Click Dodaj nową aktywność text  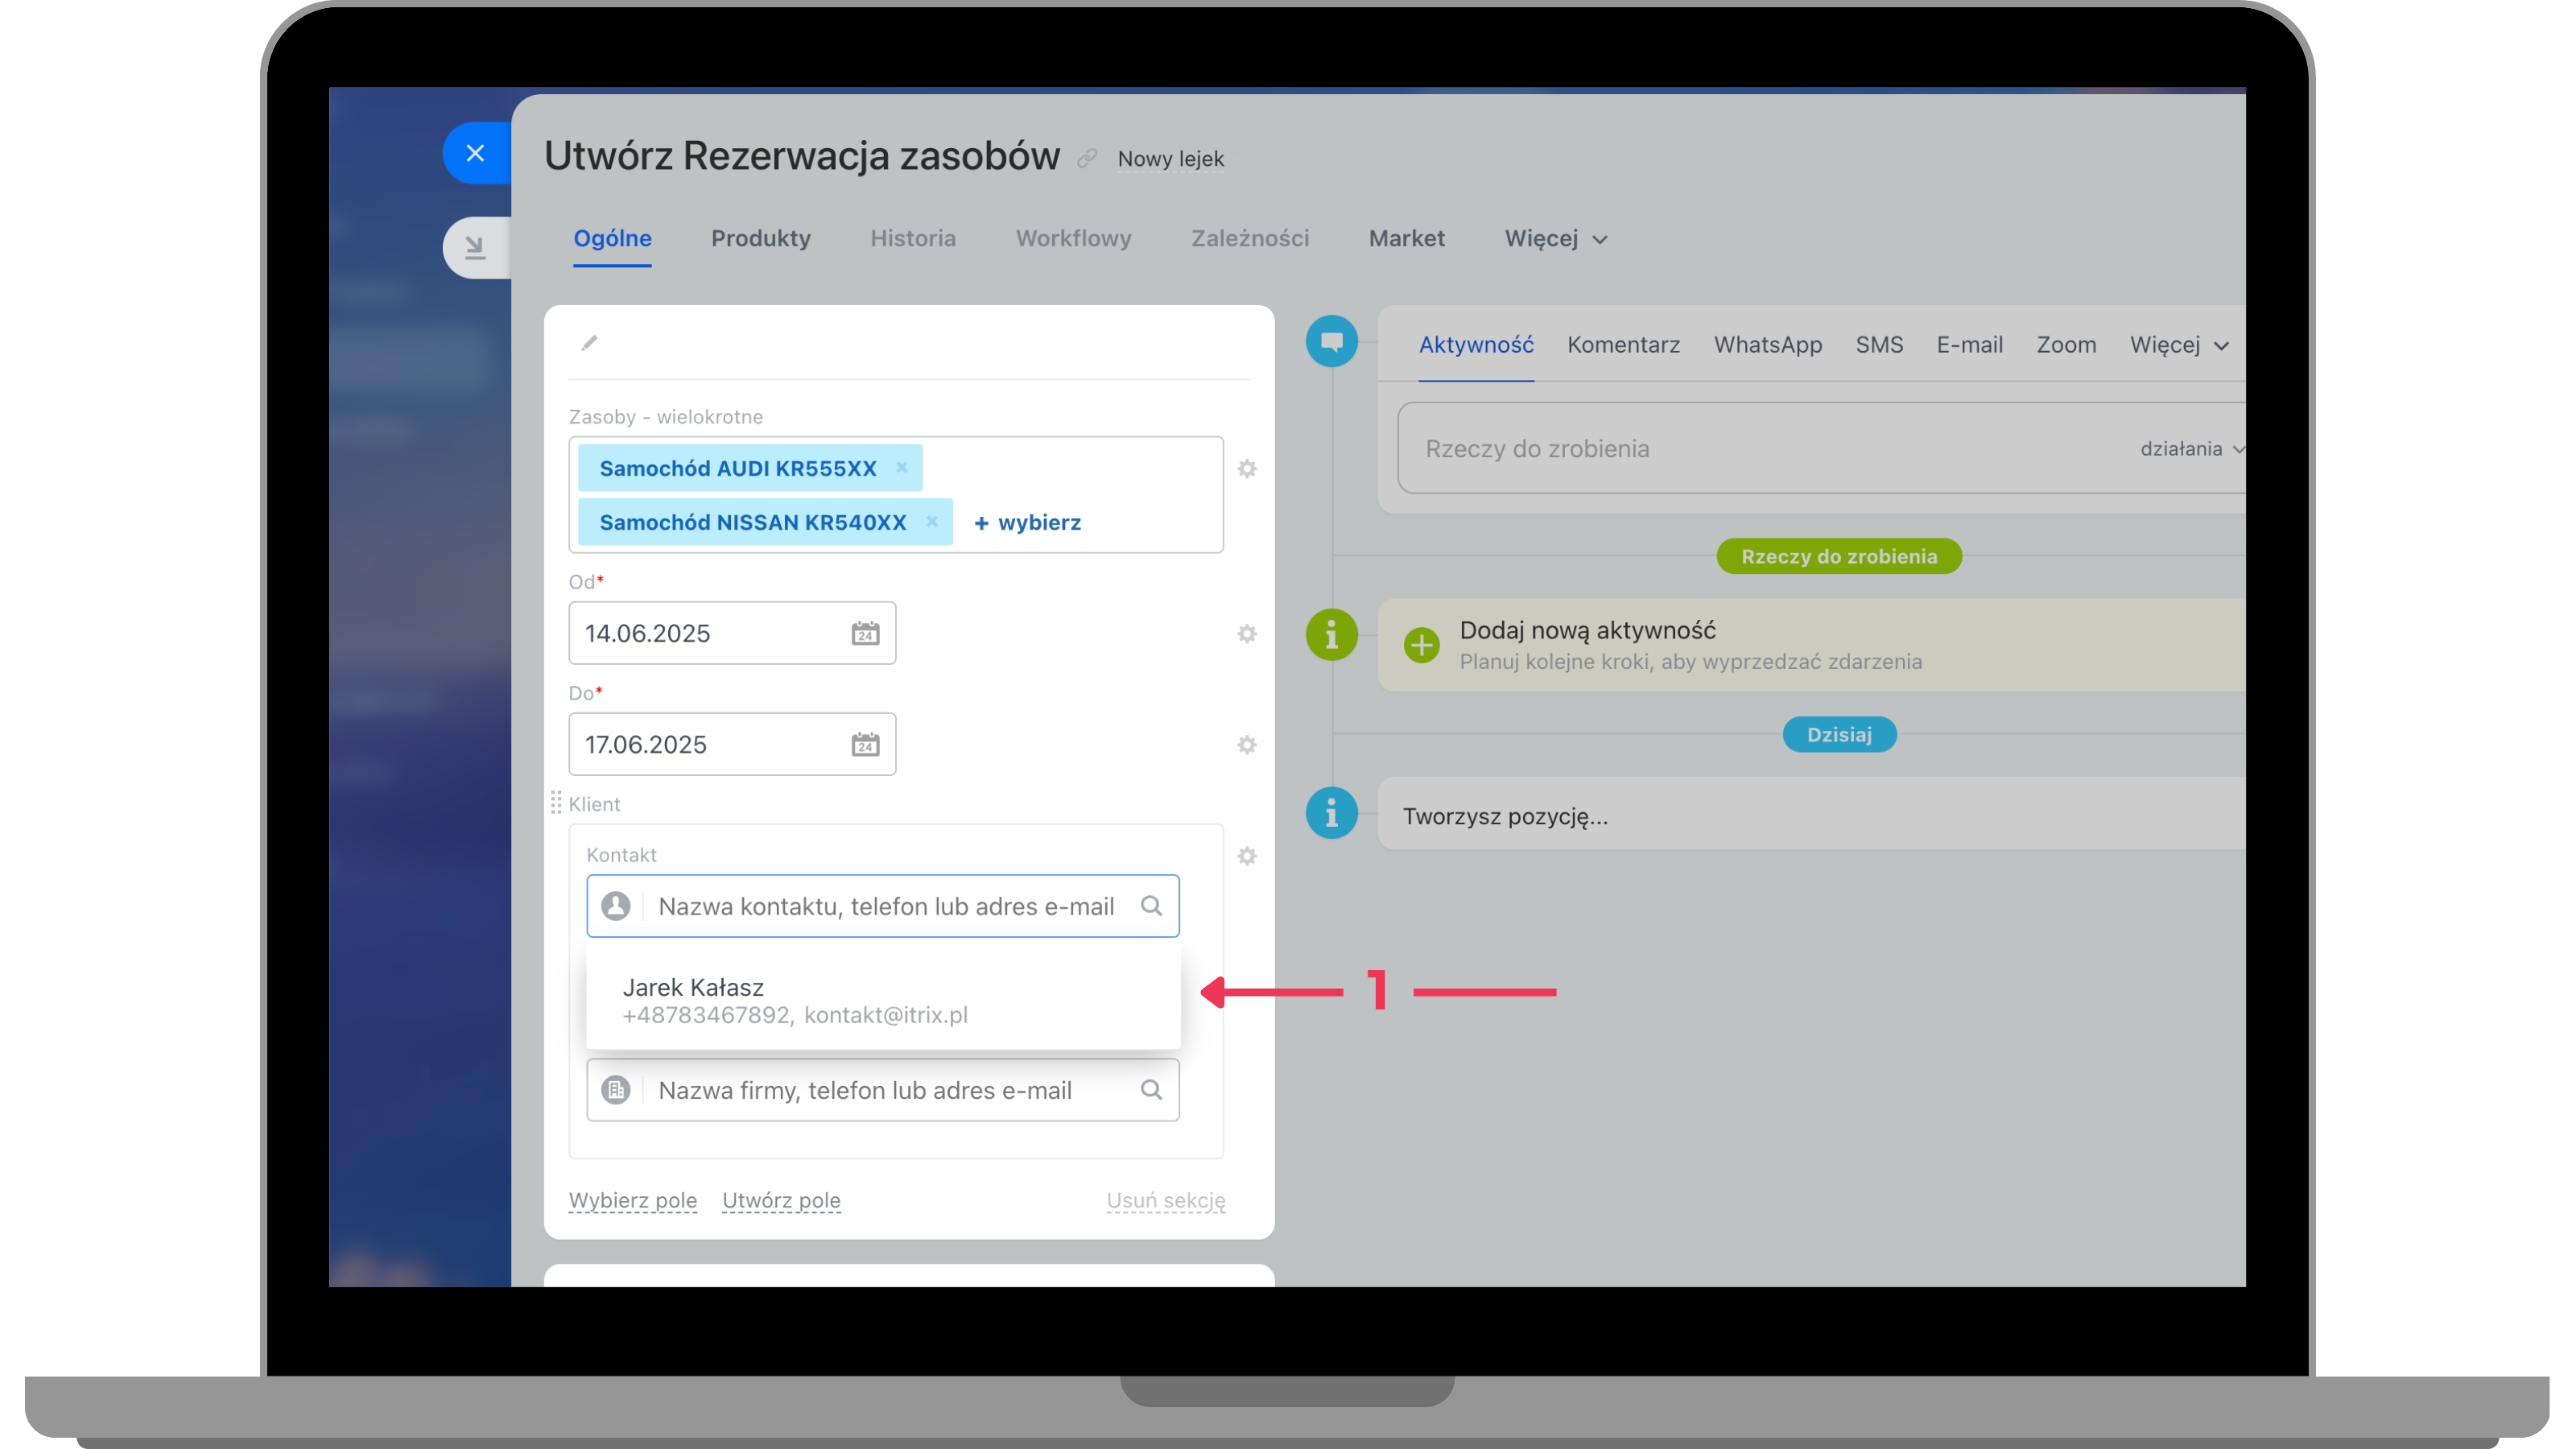pos(1587,630)
